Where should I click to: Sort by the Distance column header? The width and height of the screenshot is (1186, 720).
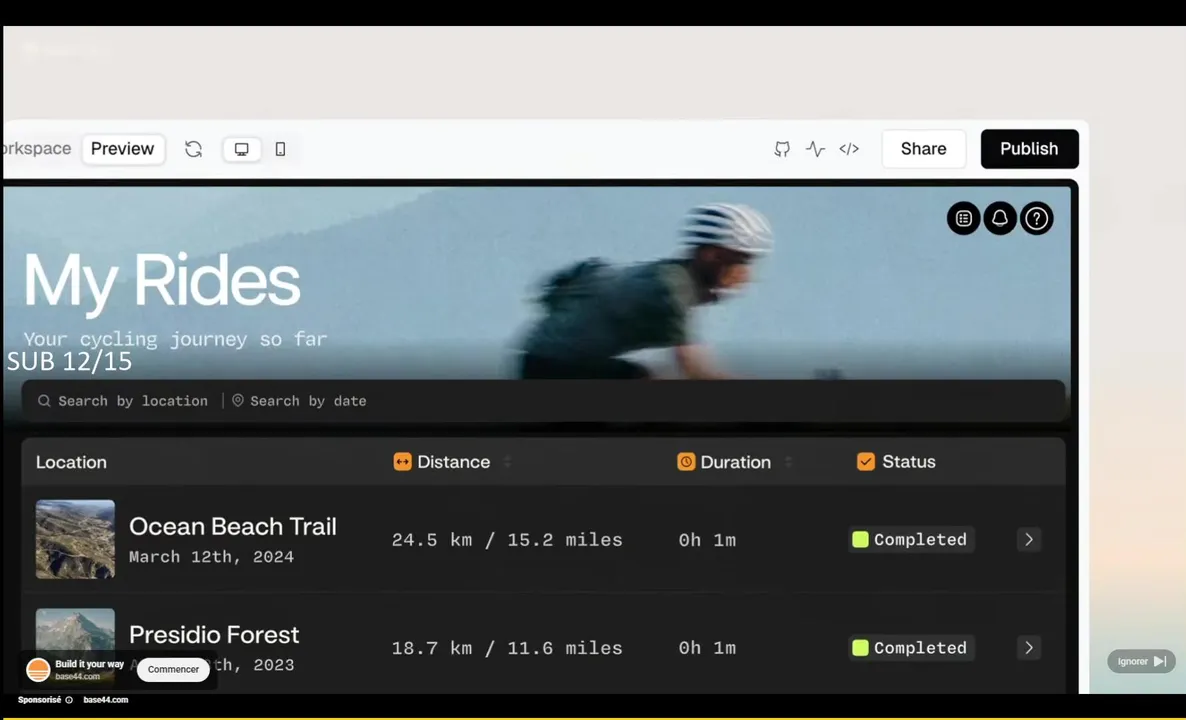click(453, 462)
